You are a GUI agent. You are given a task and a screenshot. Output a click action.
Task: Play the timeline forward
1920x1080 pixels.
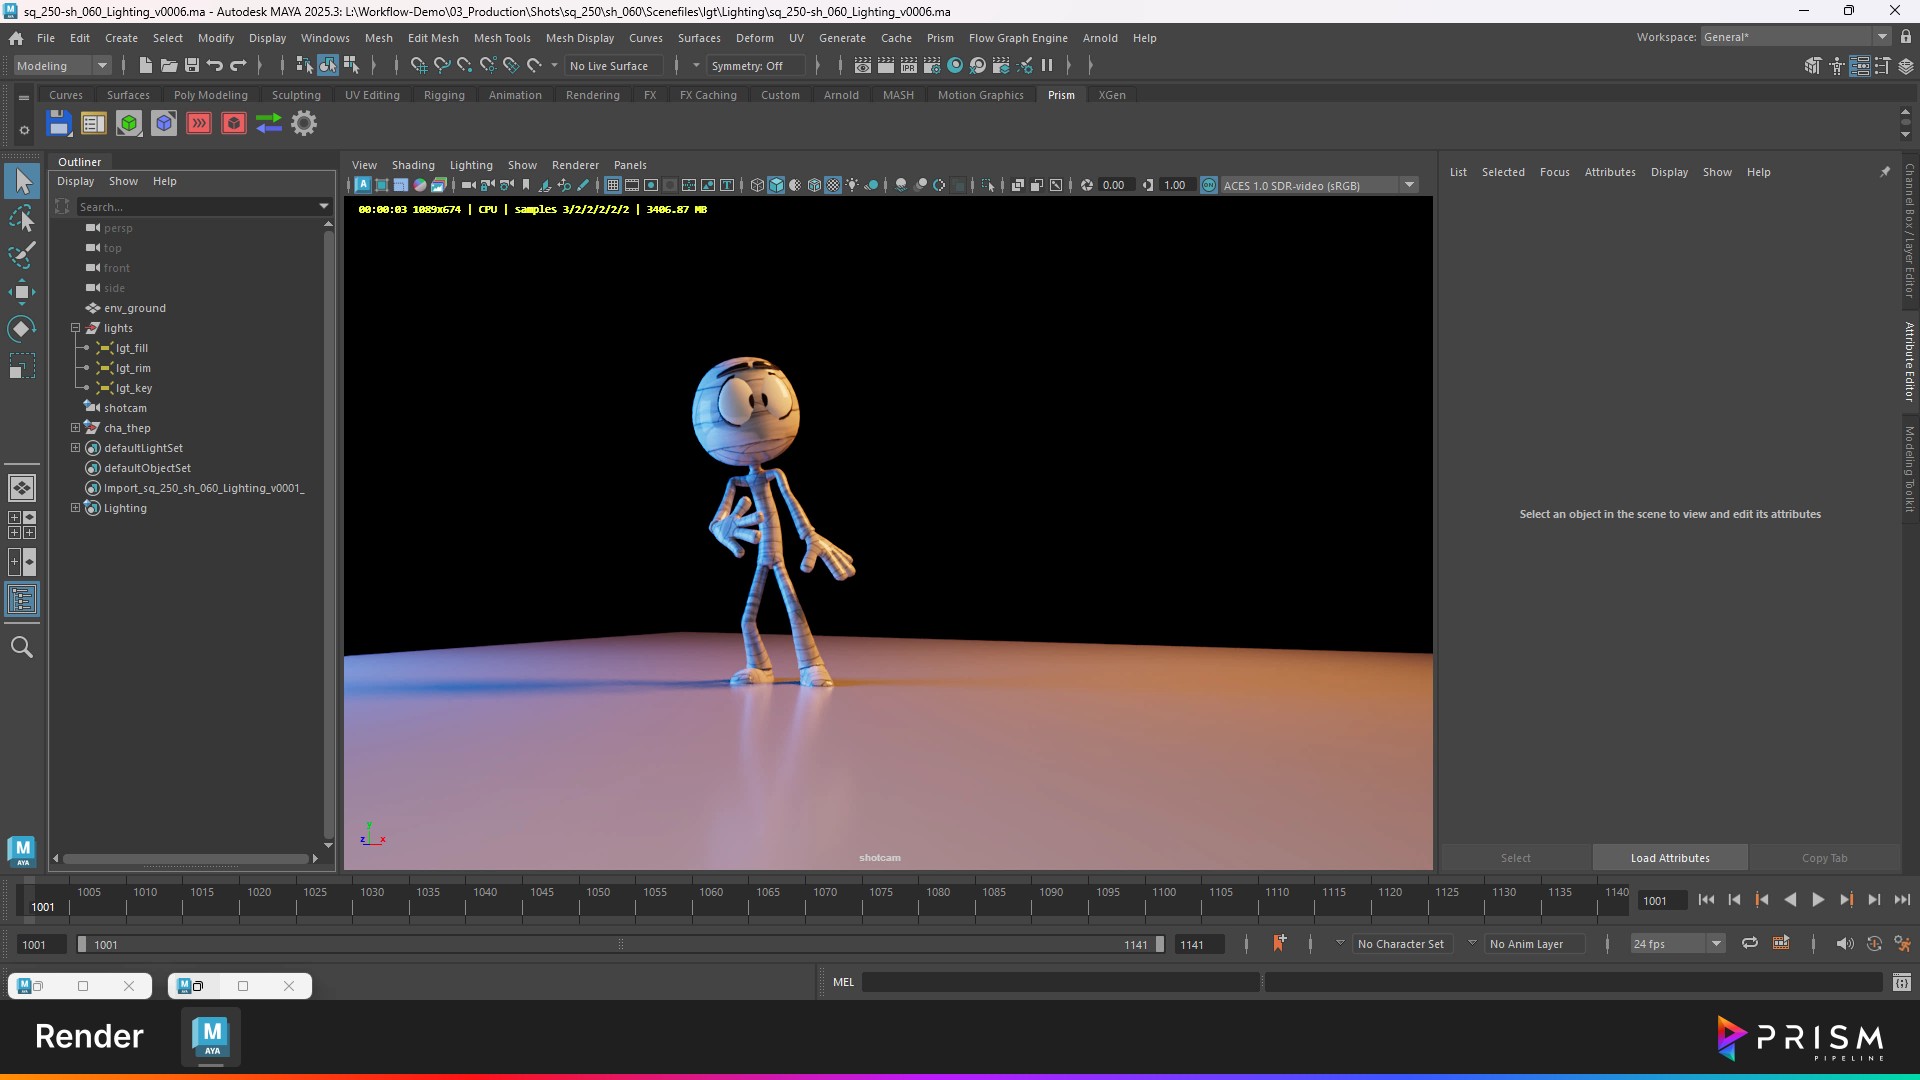(x=1818, y=900)
